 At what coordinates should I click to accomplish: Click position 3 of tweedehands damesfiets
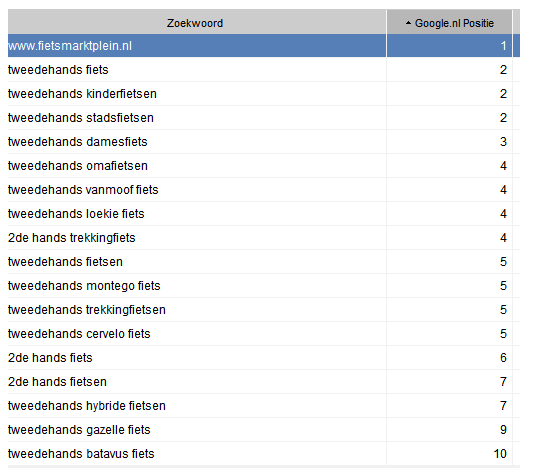pos(503,142)
